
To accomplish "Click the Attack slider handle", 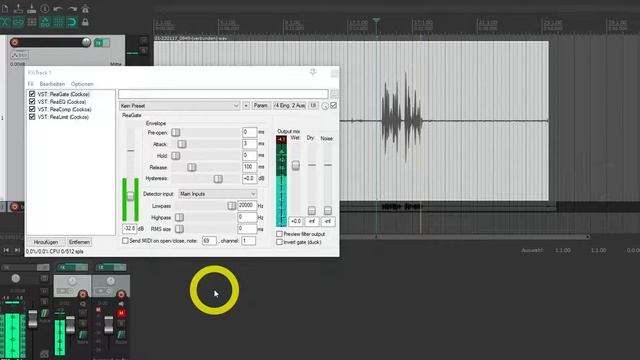I will pyautogui.click(x=182, y=144).
